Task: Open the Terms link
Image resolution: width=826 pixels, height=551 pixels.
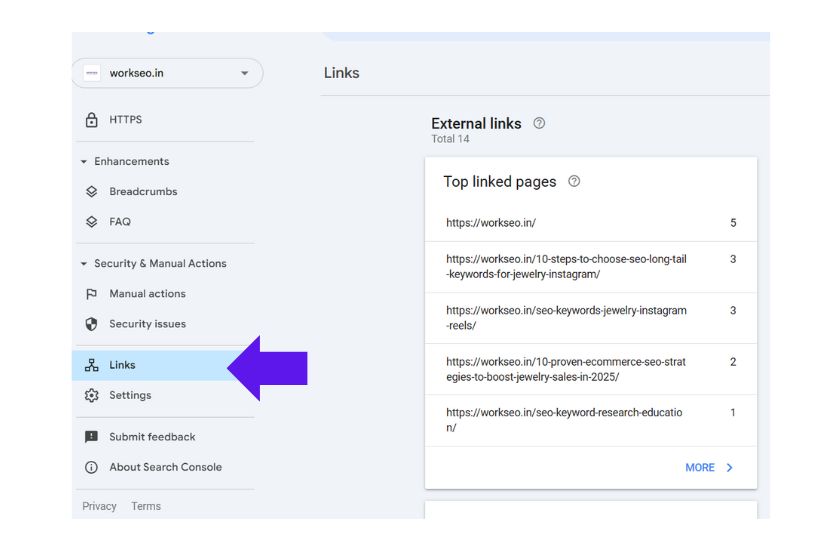Action: [x=146, y=506]
